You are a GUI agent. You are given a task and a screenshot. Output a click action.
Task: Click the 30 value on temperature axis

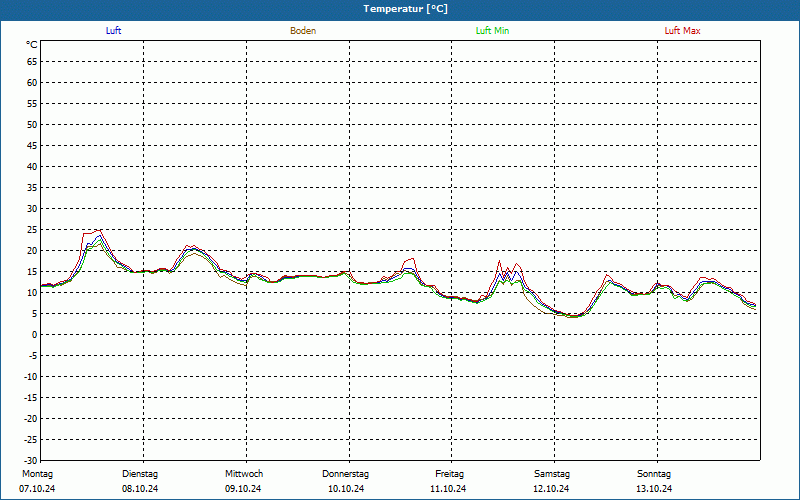(x=32, y=209)
